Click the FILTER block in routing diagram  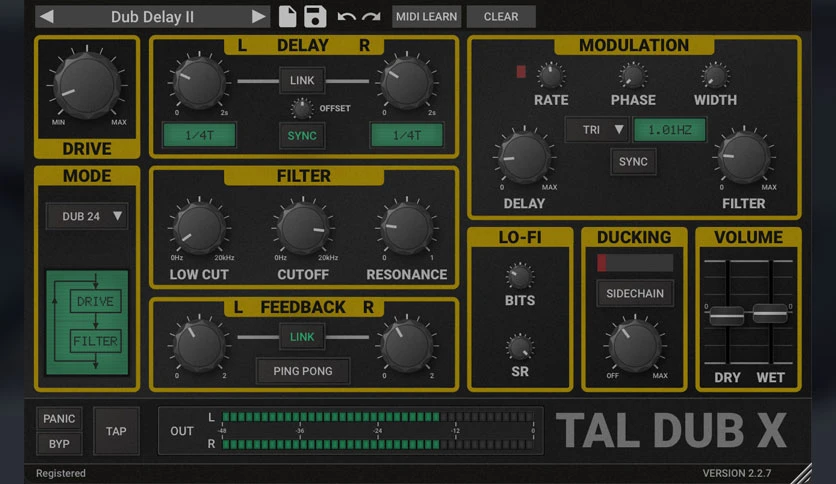coord(95,341)
